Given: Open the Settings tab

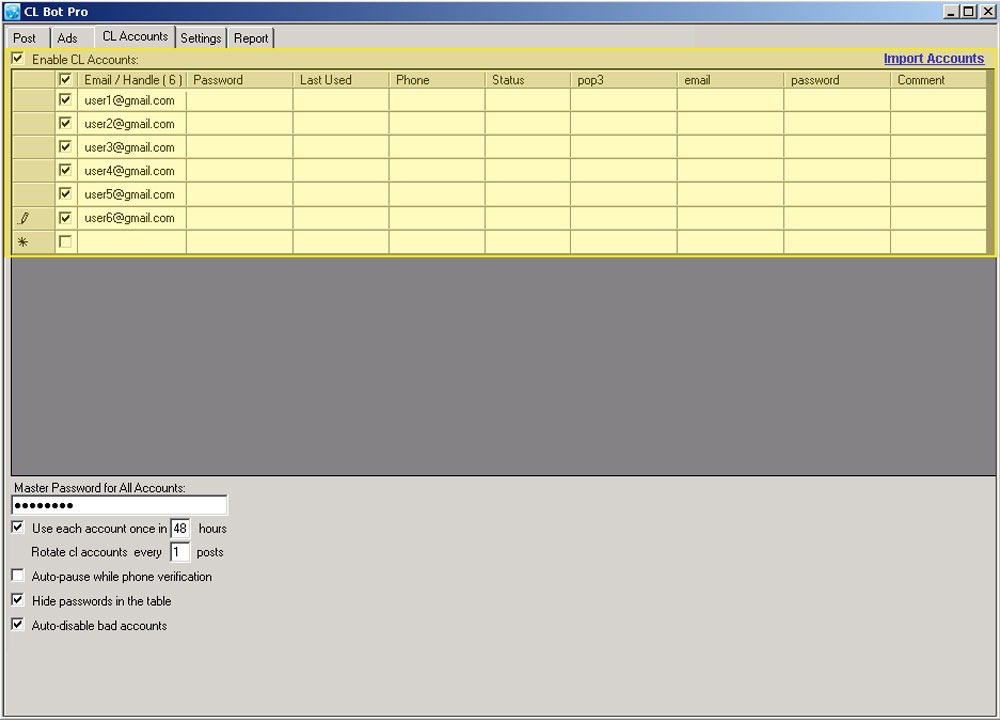Looking at the screenshot, I should point(201,38).
